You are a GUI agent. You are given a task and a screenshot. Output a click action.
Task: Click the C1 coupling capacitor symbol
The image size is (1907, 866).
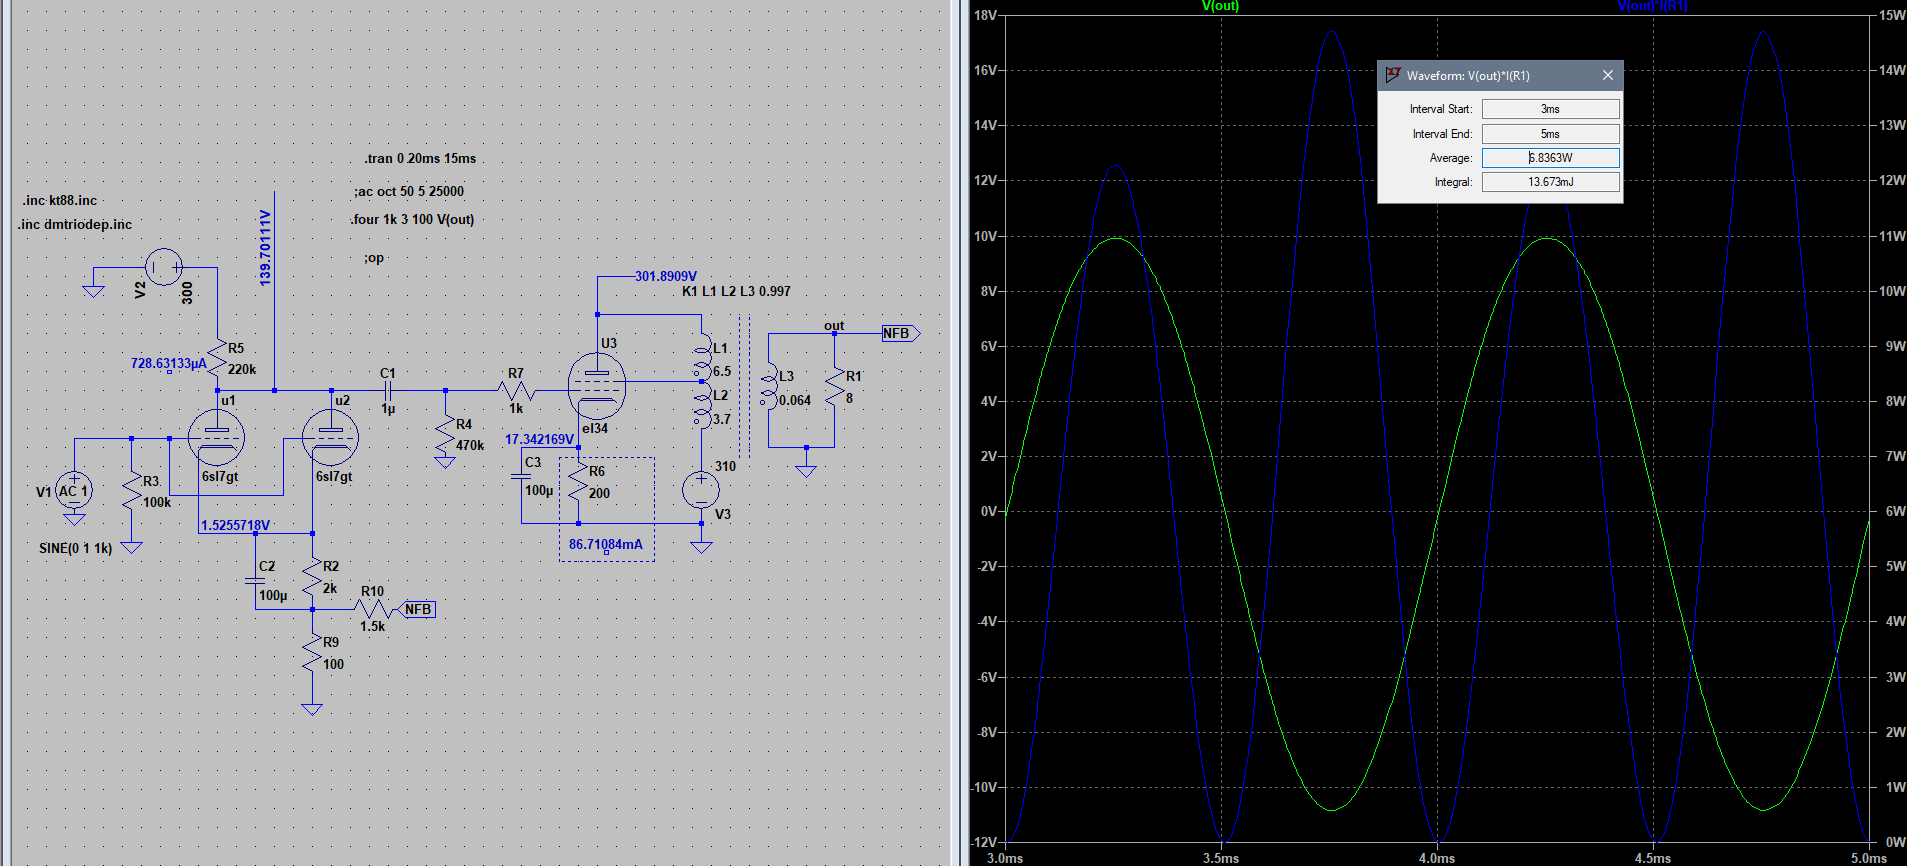click(388, 390)
